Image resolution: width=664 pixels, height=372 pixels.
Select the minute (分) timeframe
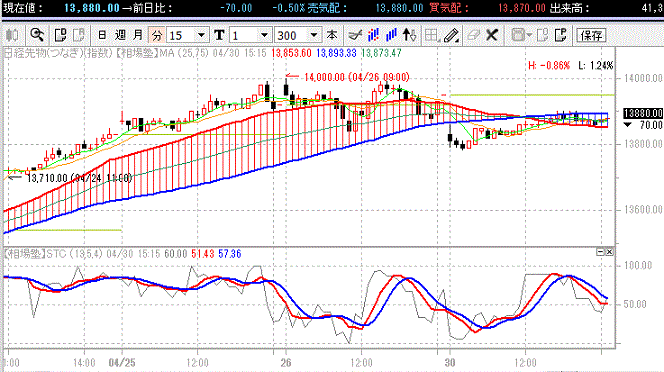click(157, 35)
